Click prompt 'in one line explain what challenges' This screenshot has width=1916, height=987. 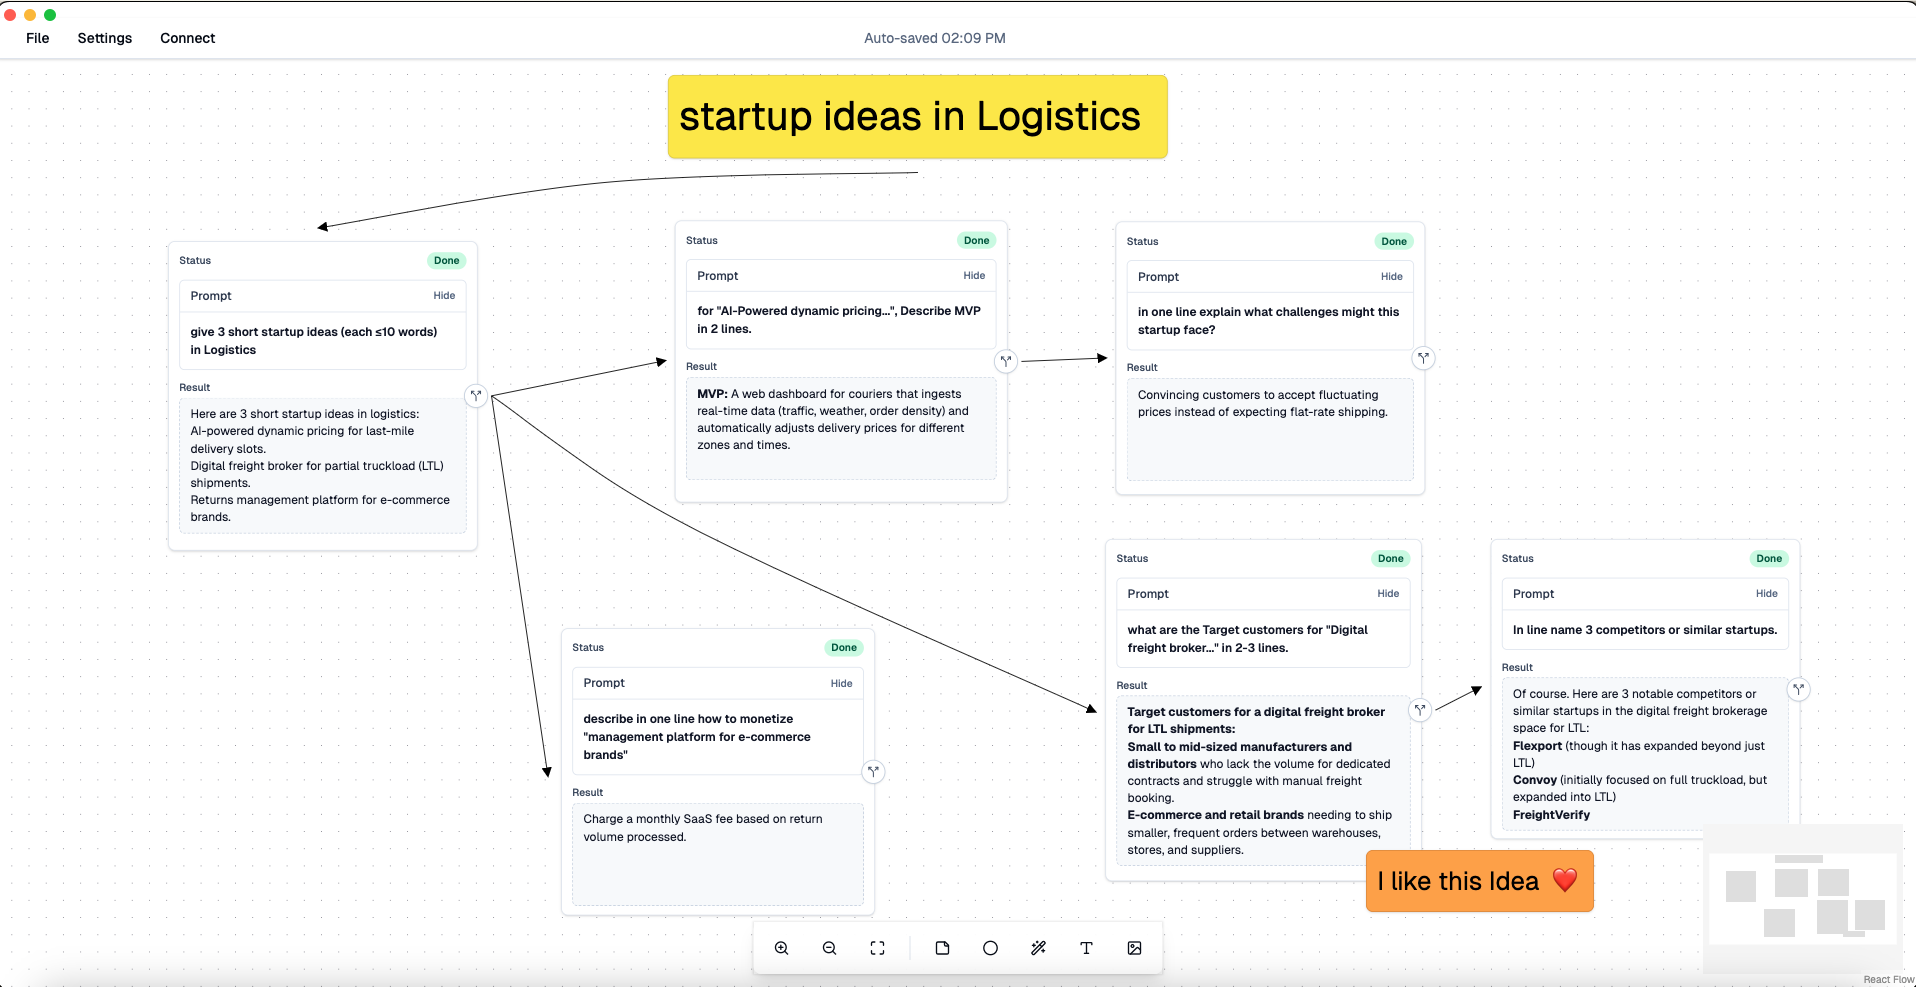click(1268, 321)
